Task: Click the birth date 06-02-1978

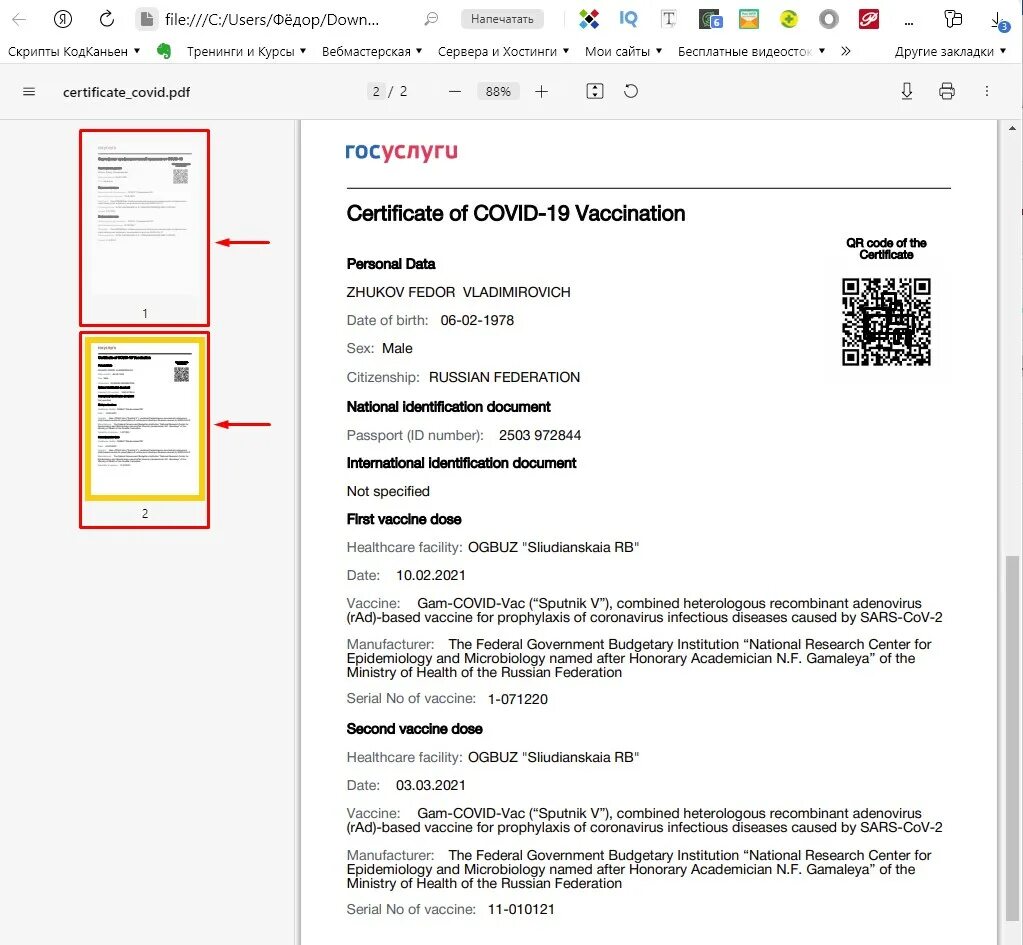Action: (477, 320)
